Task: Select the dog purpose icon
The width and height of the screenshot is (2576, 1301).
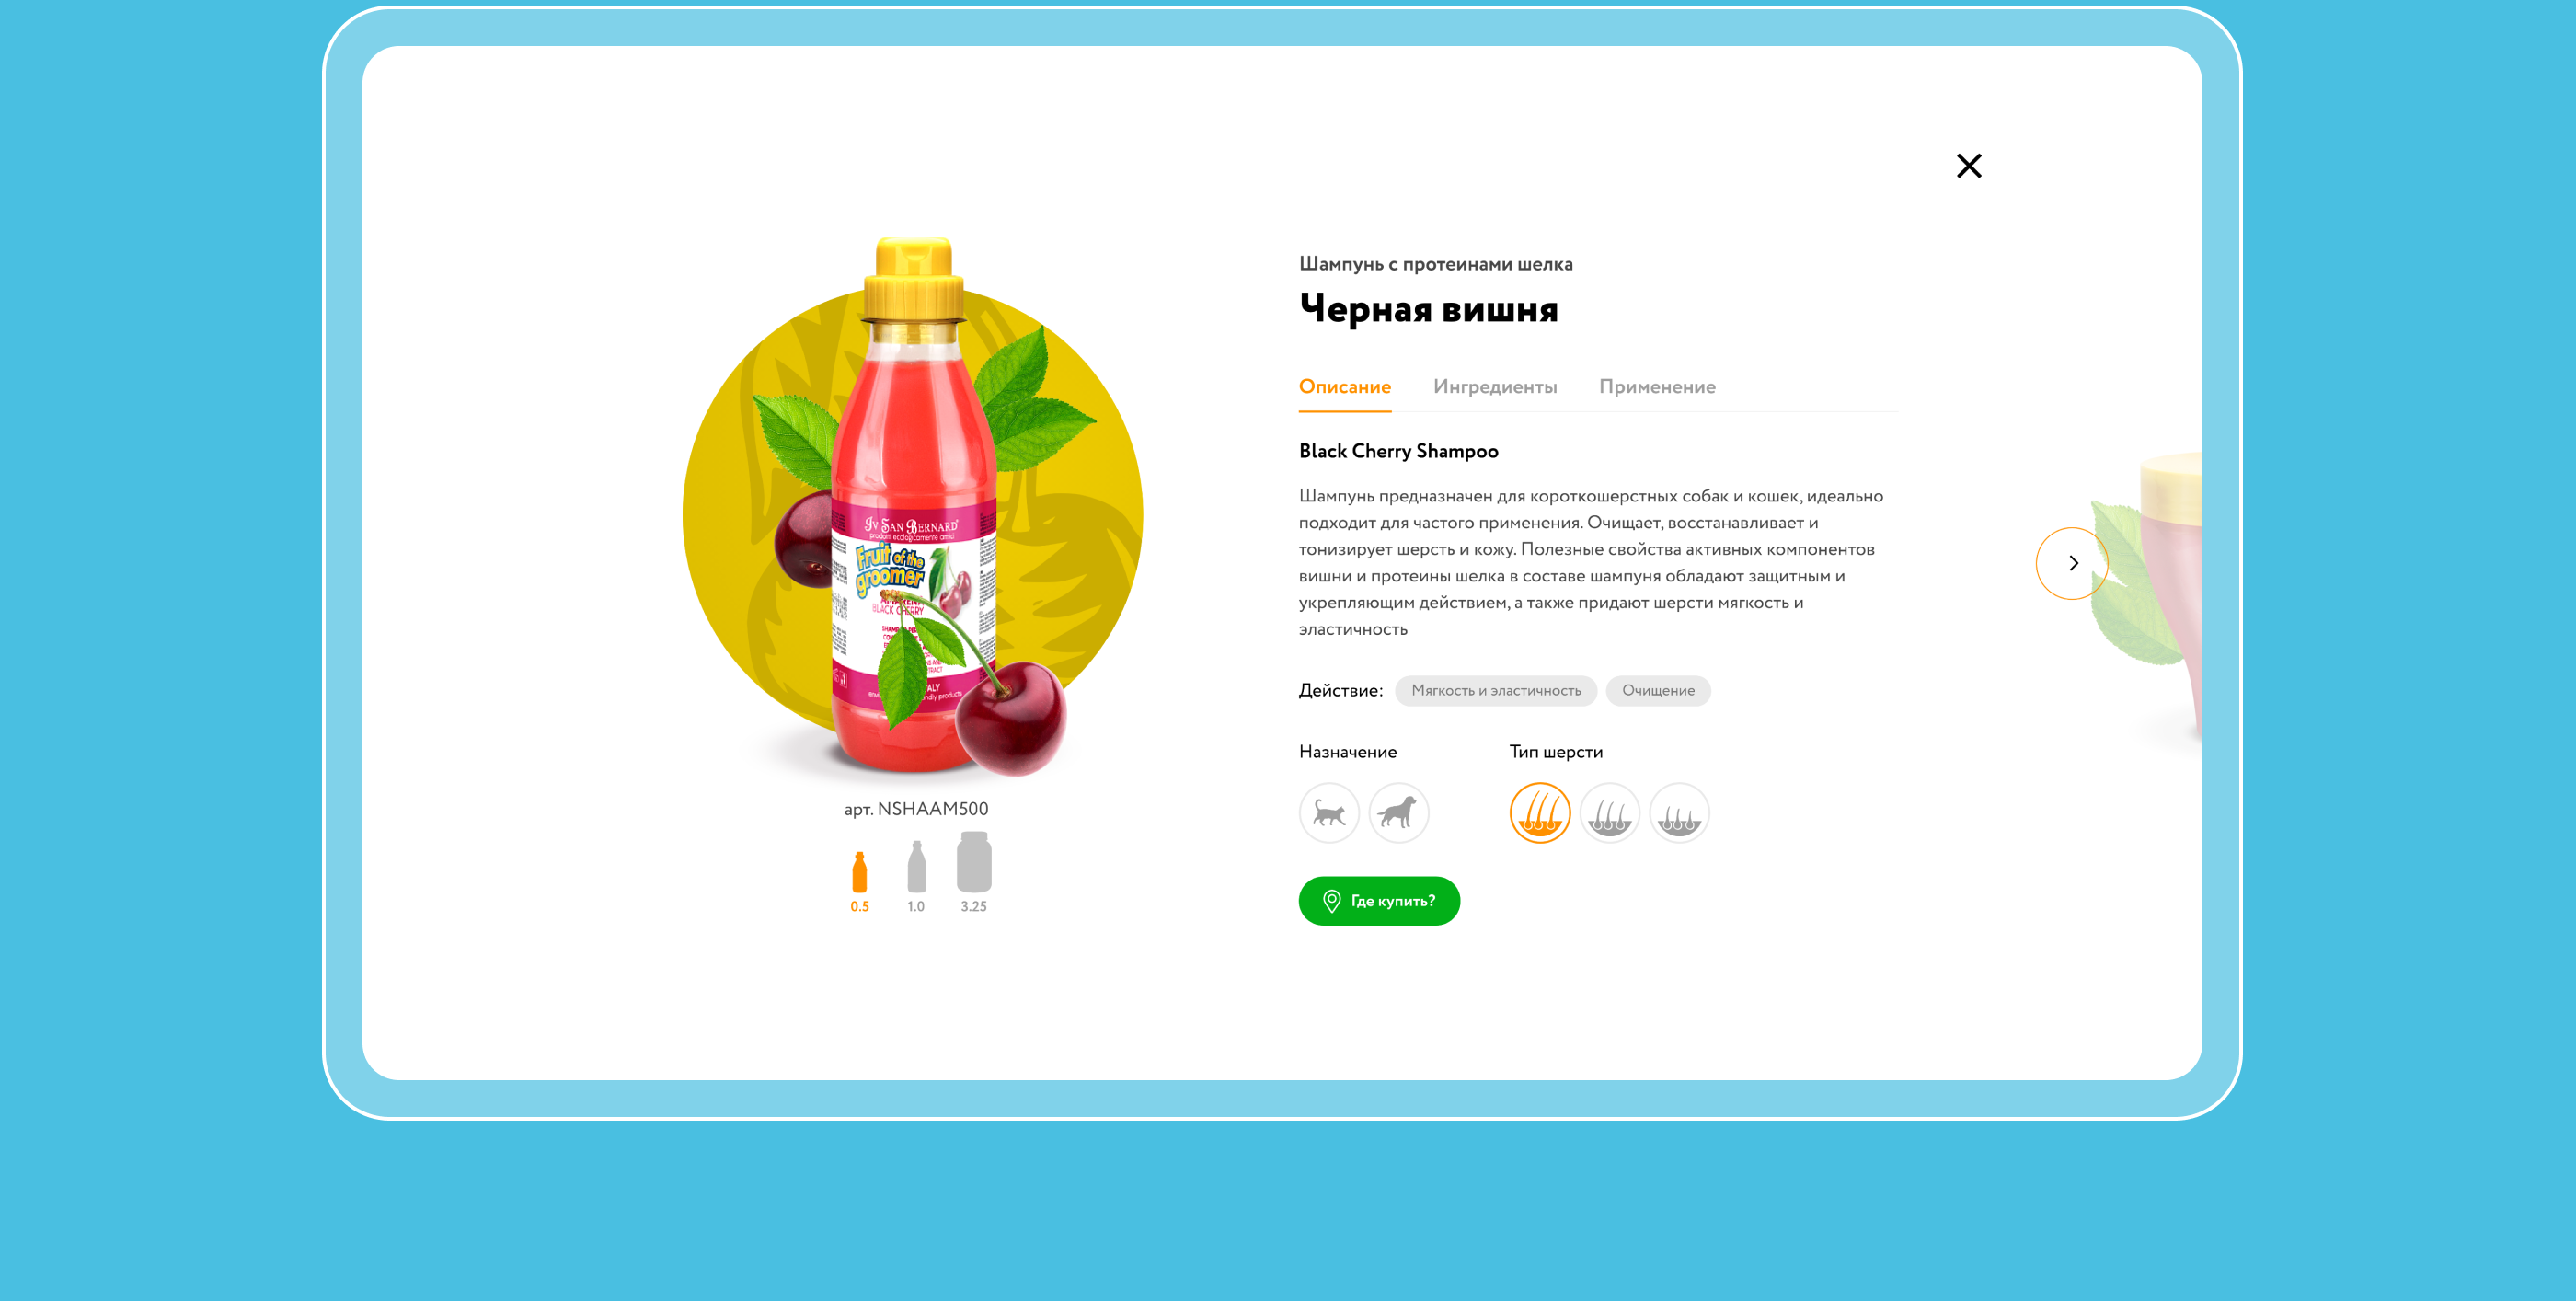Action: click(1398, 813)
